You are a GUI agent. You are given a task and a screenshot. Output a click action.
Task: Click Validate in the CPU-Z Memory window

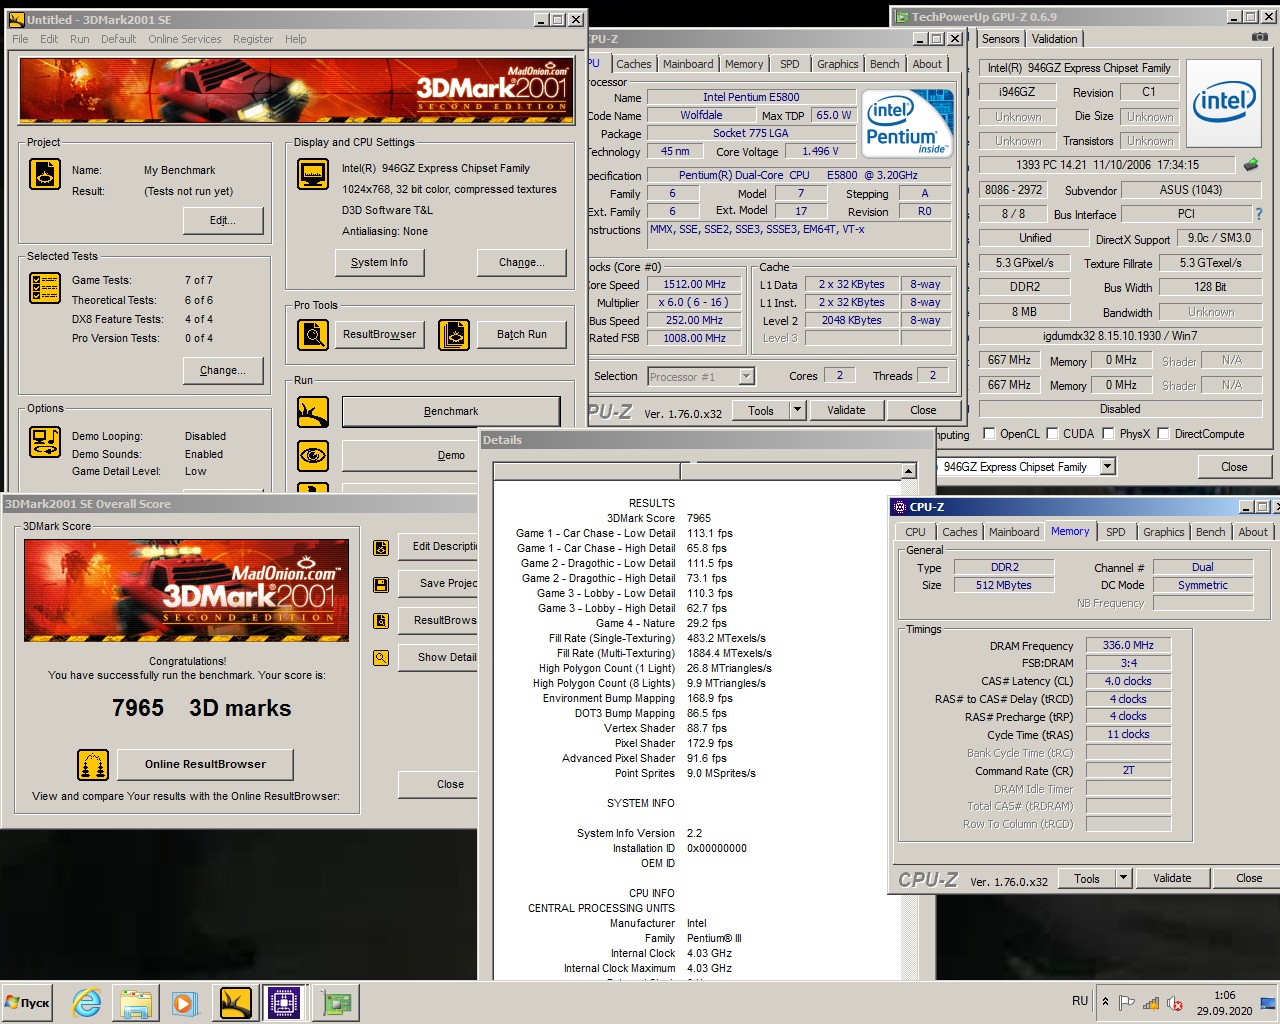[1172, 878]
